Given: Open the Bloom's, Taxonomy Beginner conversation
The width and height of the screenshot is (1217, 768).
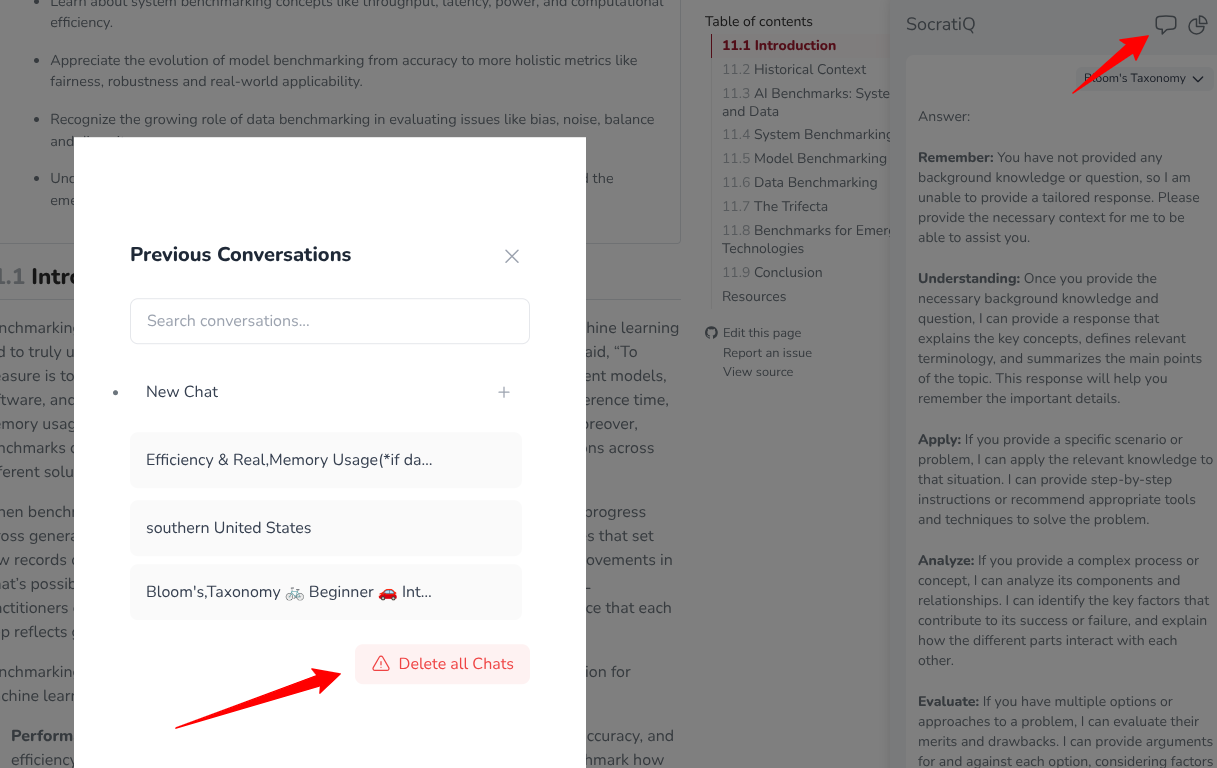Looking at the screenshot, I should coord(326,592).
